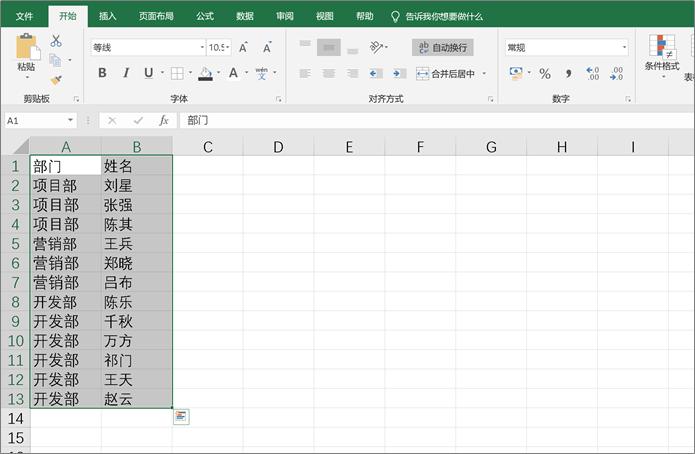Switch to the 插入 Insert tab
695x454 pixels.
[x=107, y=16]
